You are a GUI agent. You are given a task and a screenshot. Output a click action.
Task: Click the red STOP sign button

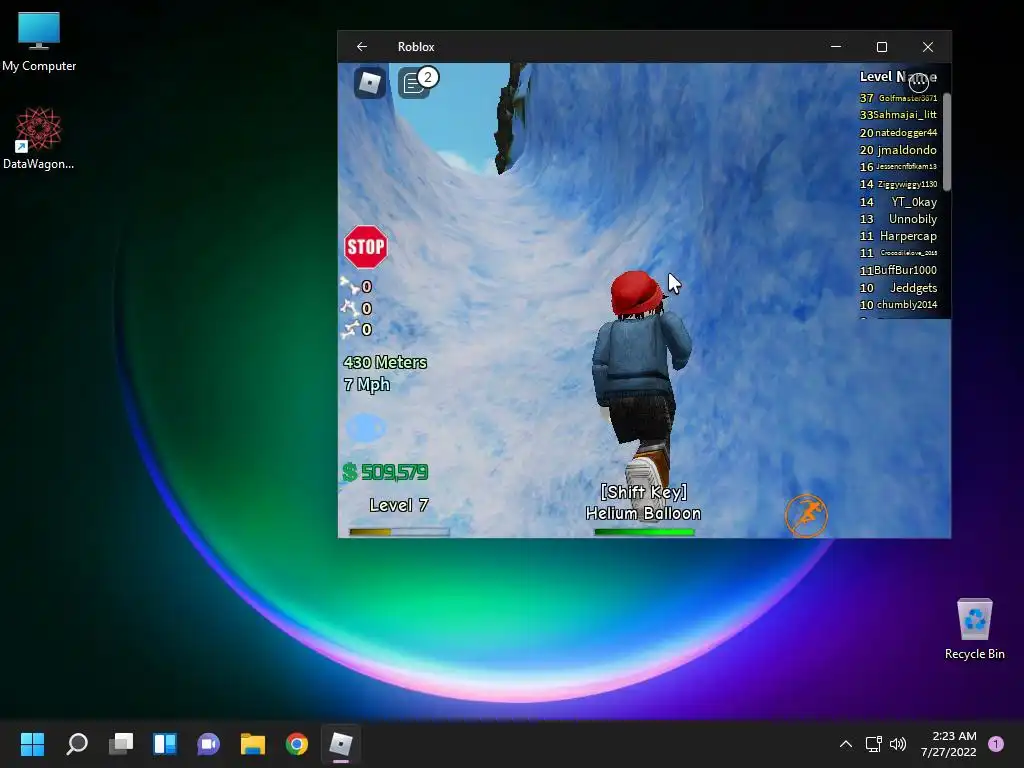(x=366, y=247)
